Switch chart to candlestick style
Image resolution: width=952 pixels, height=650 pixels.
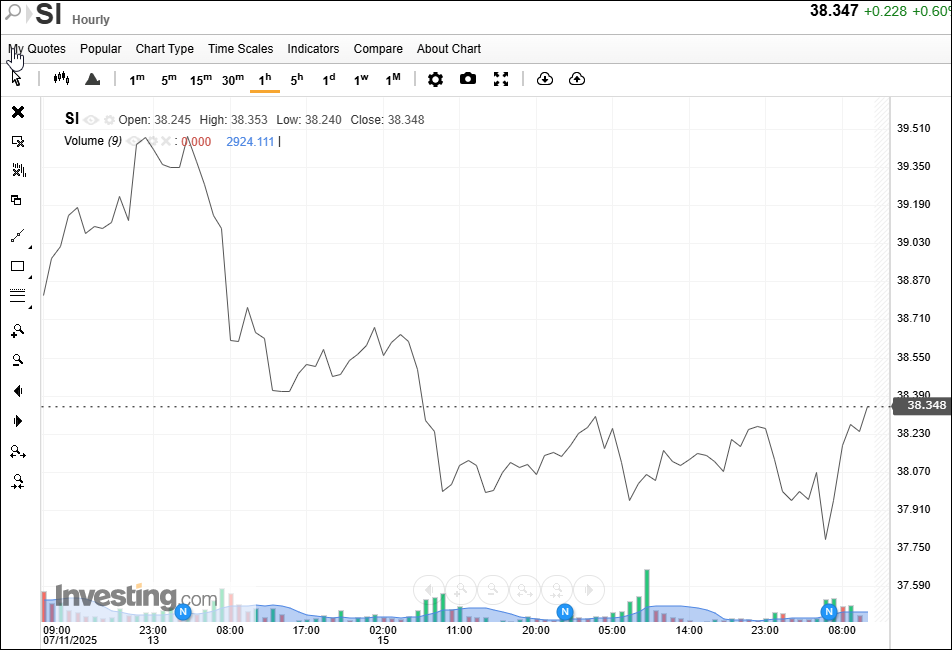click(x=61, y=78)
